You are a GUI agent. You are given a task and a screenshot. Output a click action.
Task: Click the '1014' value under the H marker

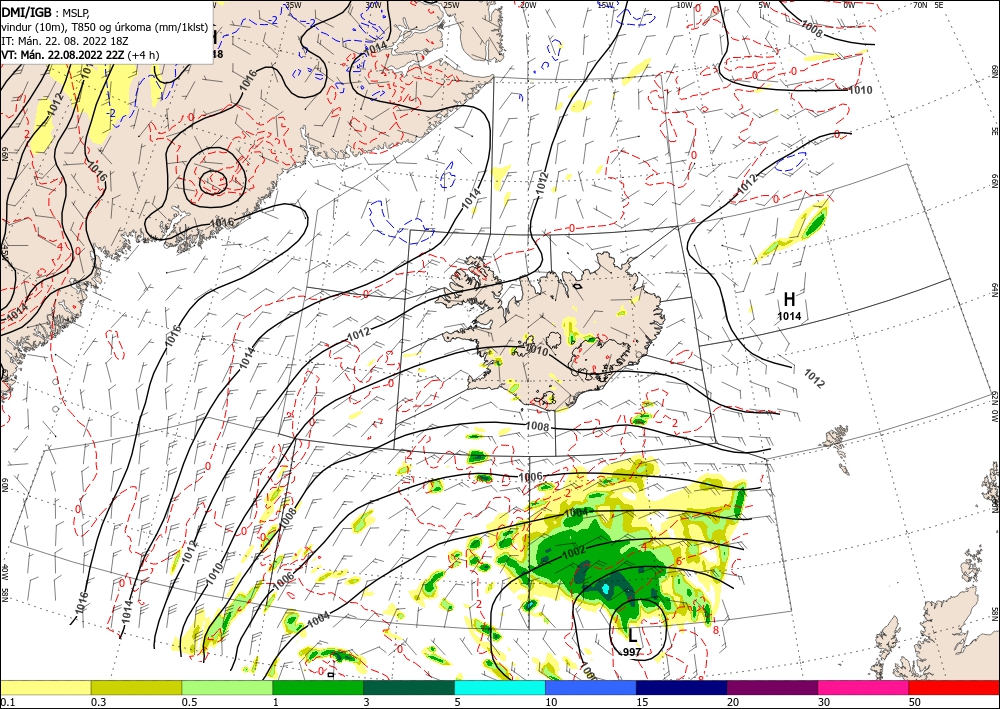click(x=789, y=316)
